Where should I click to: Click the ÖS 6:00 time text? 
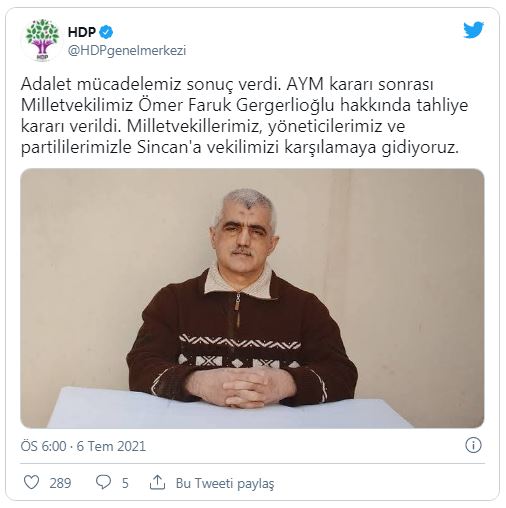click(x=43, y=446)
